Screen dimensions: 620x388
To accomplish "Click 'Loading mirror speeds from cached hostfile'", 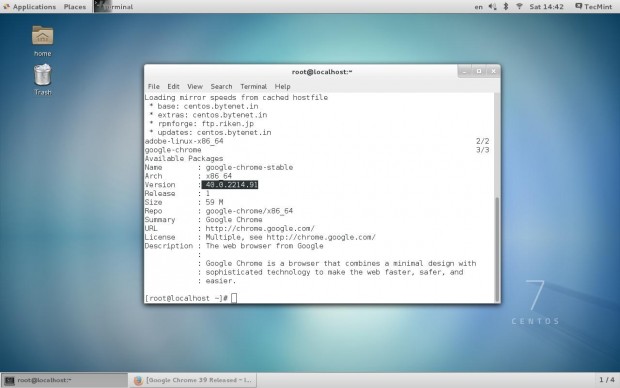I will click(x=236, y=97).
